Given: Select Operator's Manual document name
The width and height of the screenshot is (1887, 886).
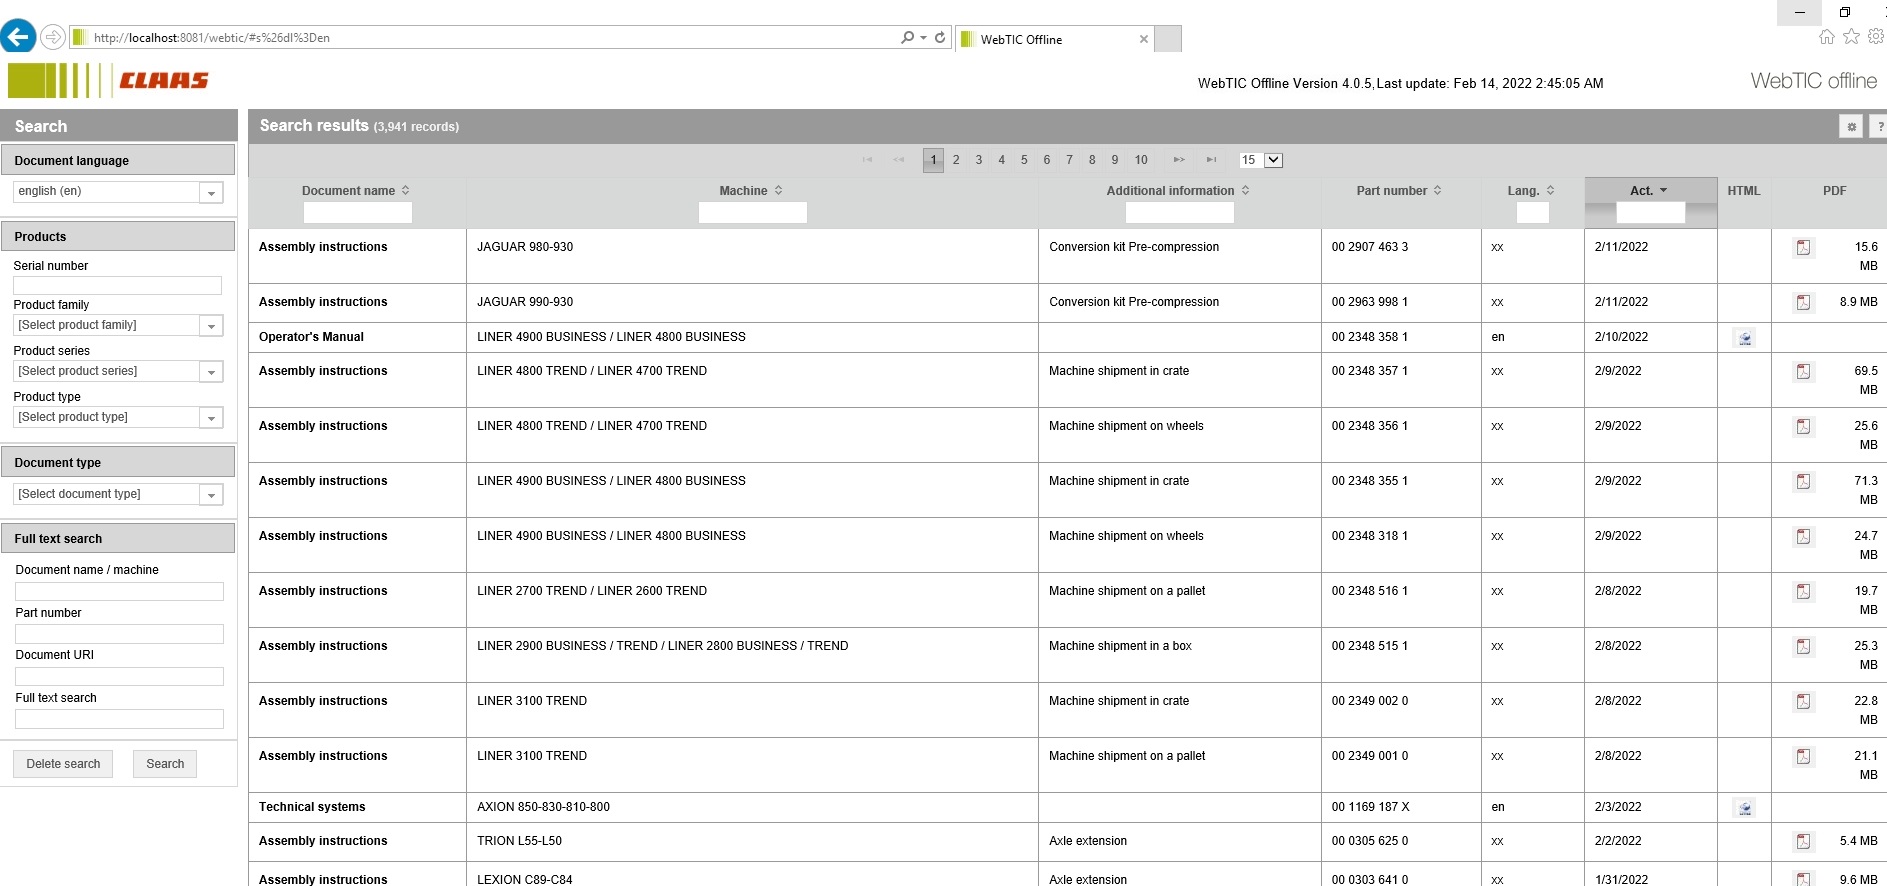Looking at the screenshot, I should (x=311, y=337).
